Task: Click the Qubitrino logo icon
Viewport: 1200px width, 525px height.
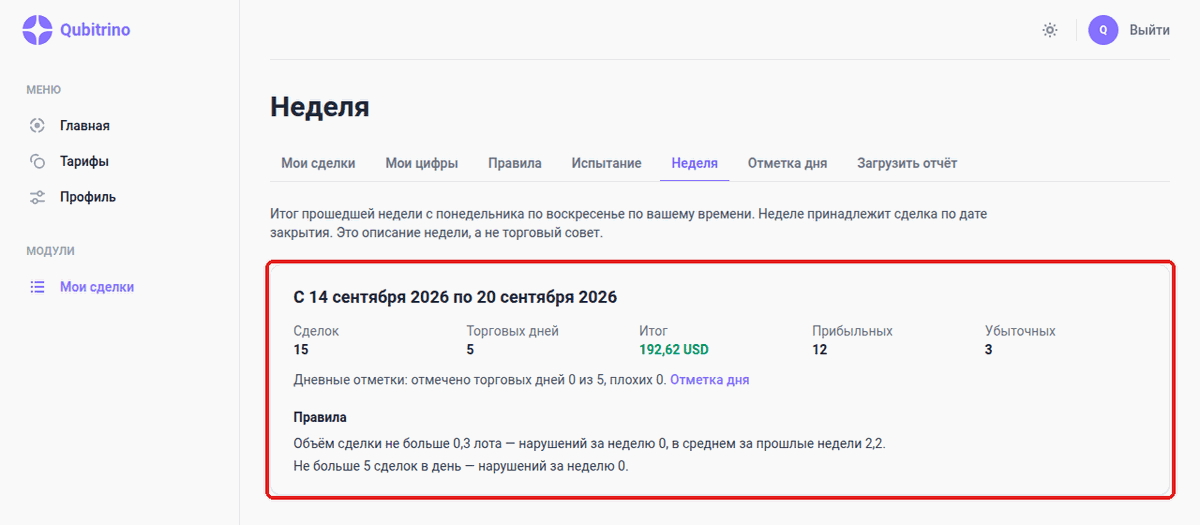Action: coord(37,30)
